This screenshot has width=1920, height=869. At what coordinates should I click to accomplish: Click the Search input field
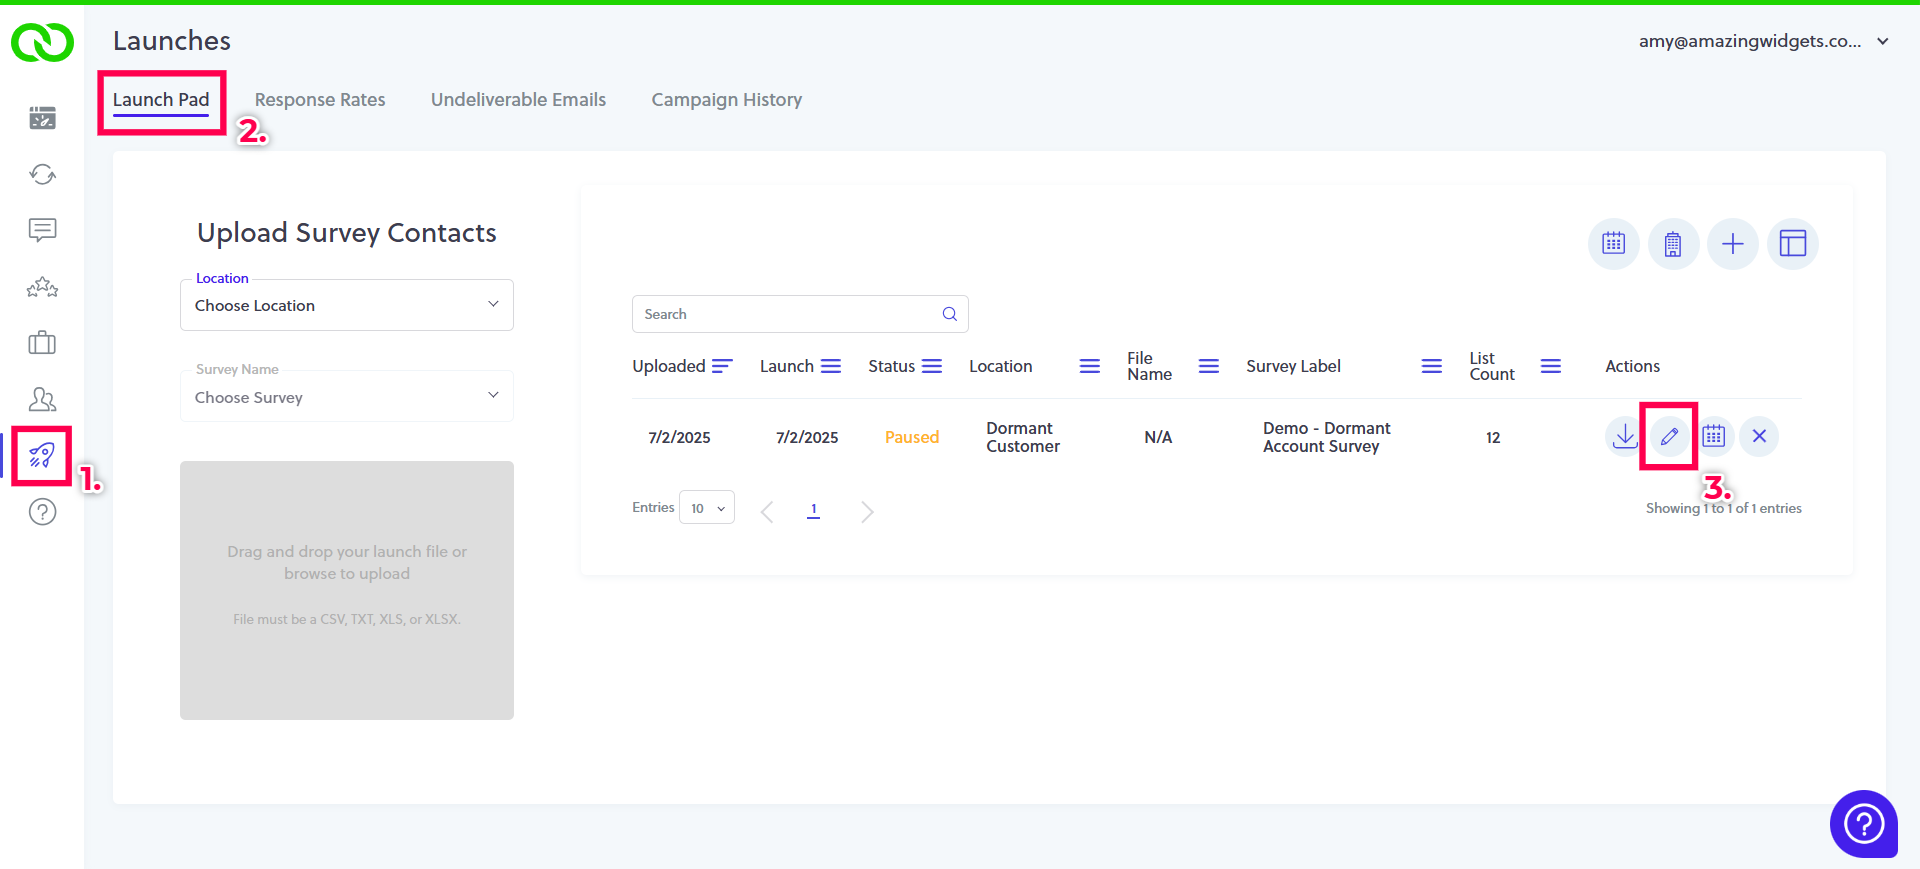[x=790, y=314]
